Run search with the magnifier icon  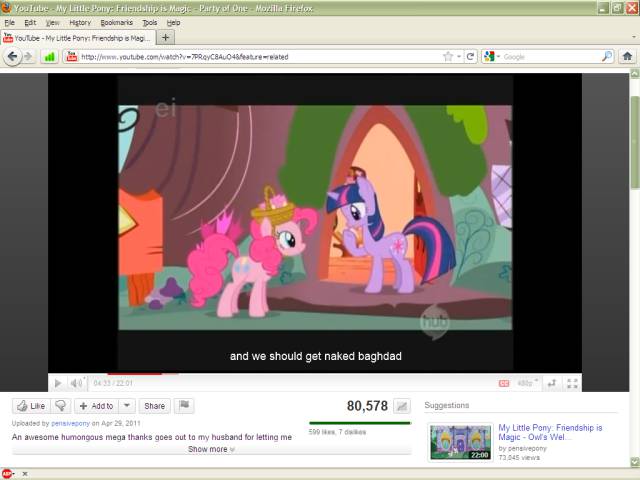tap(607, 56)
